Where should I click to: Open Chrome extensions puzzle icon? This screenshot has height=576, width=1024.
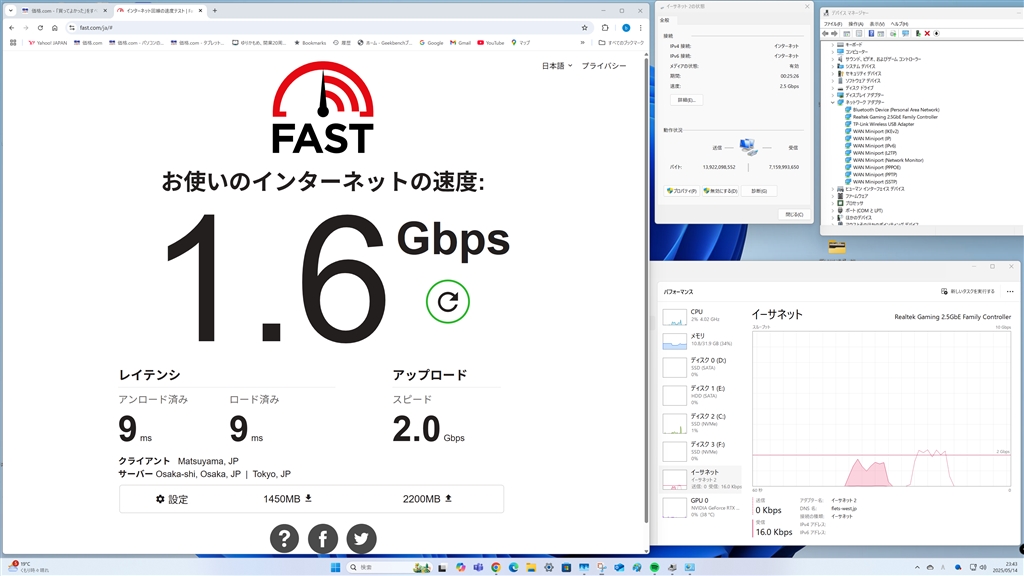pos(605,28)
